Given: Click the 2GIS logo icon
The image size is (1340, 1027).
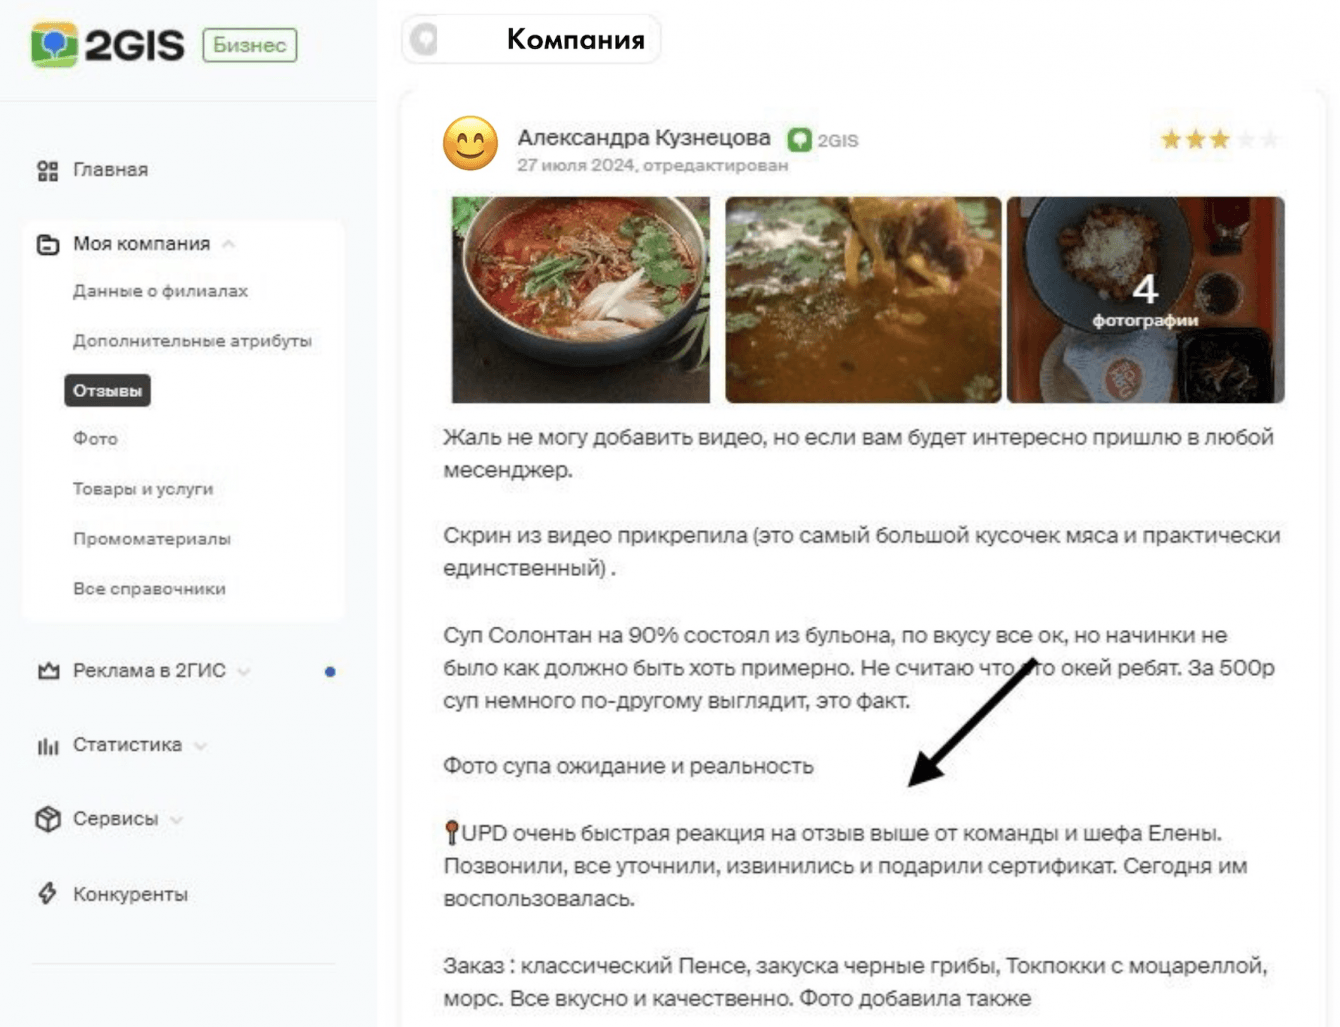Looking at the screenshot, I should click(x=54, y=45).
